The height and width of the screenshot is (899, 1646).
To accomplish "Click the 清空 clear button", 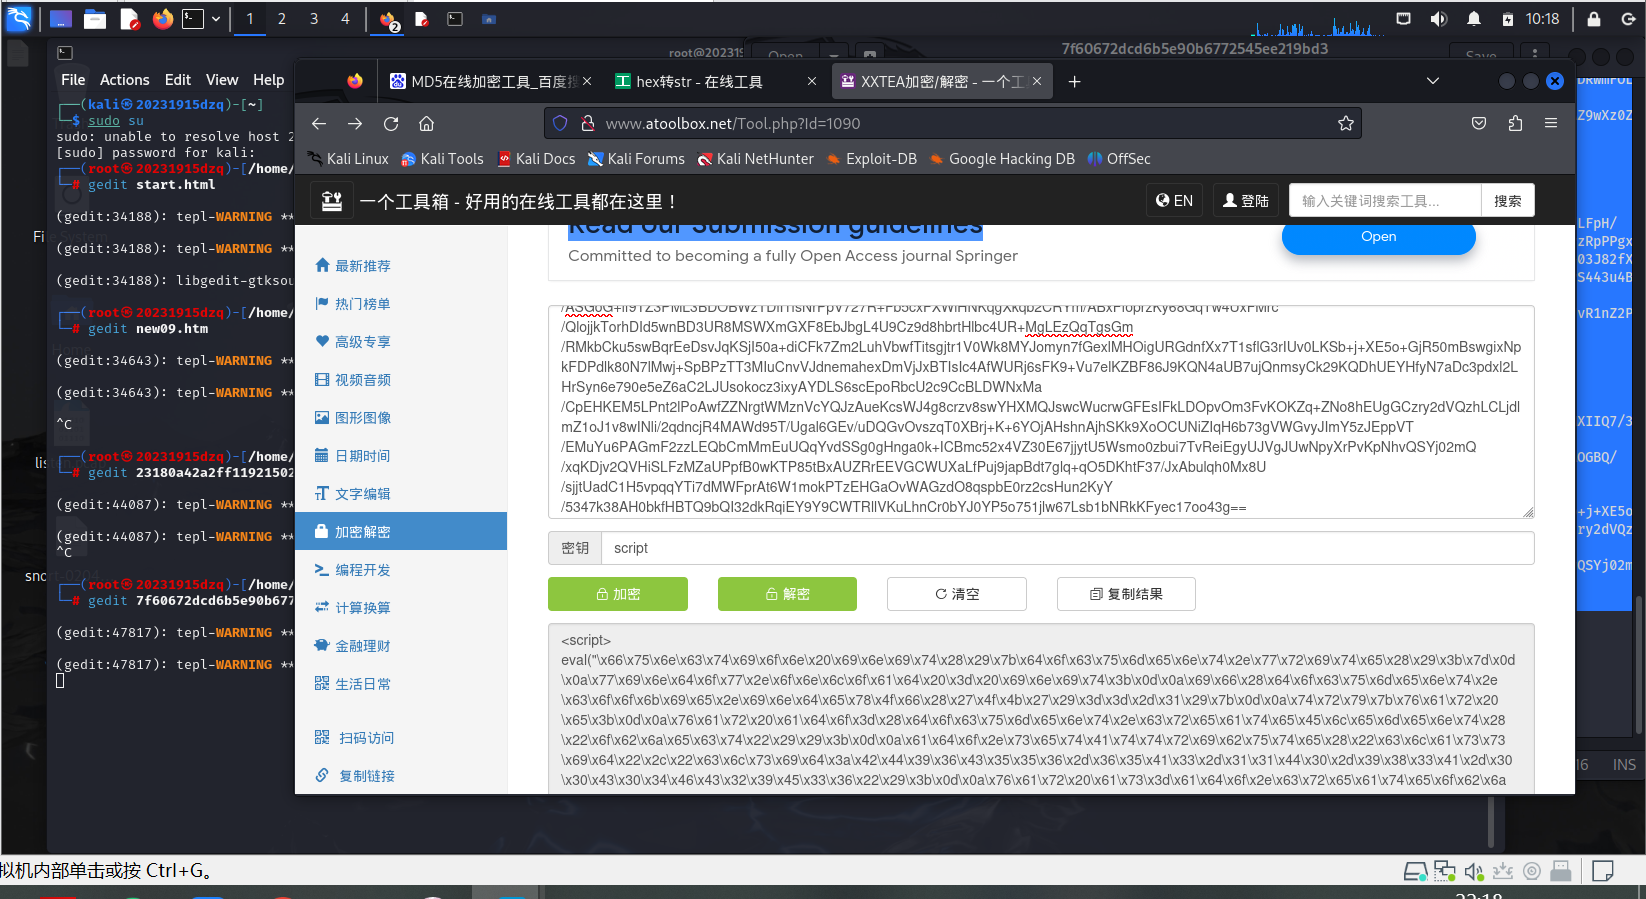I will click(957, 594).
